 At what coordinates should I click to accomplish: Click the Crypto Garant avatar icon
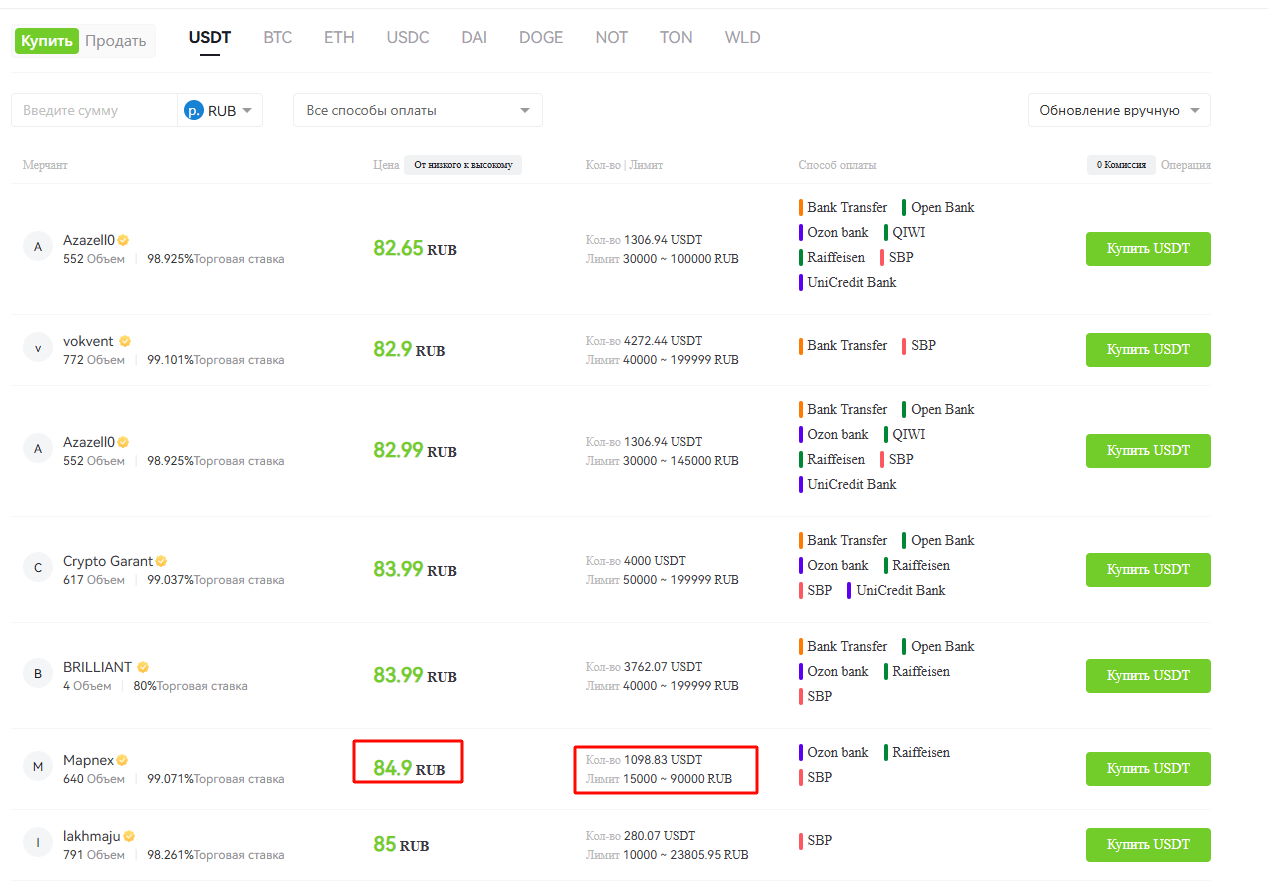click(38, 568)
